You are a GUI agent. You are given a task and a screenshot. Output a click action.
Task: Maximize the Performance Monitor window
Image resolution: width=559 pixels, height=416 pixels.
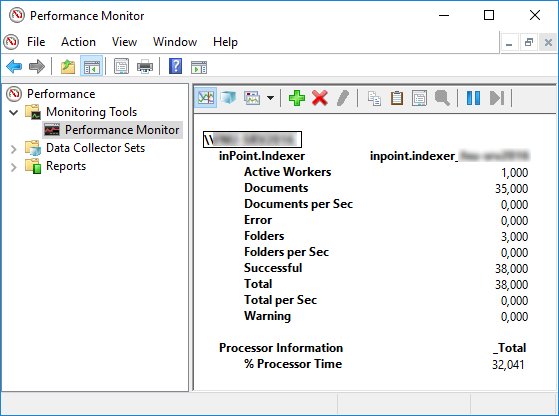pyautogui.click(x=489, y=15)
